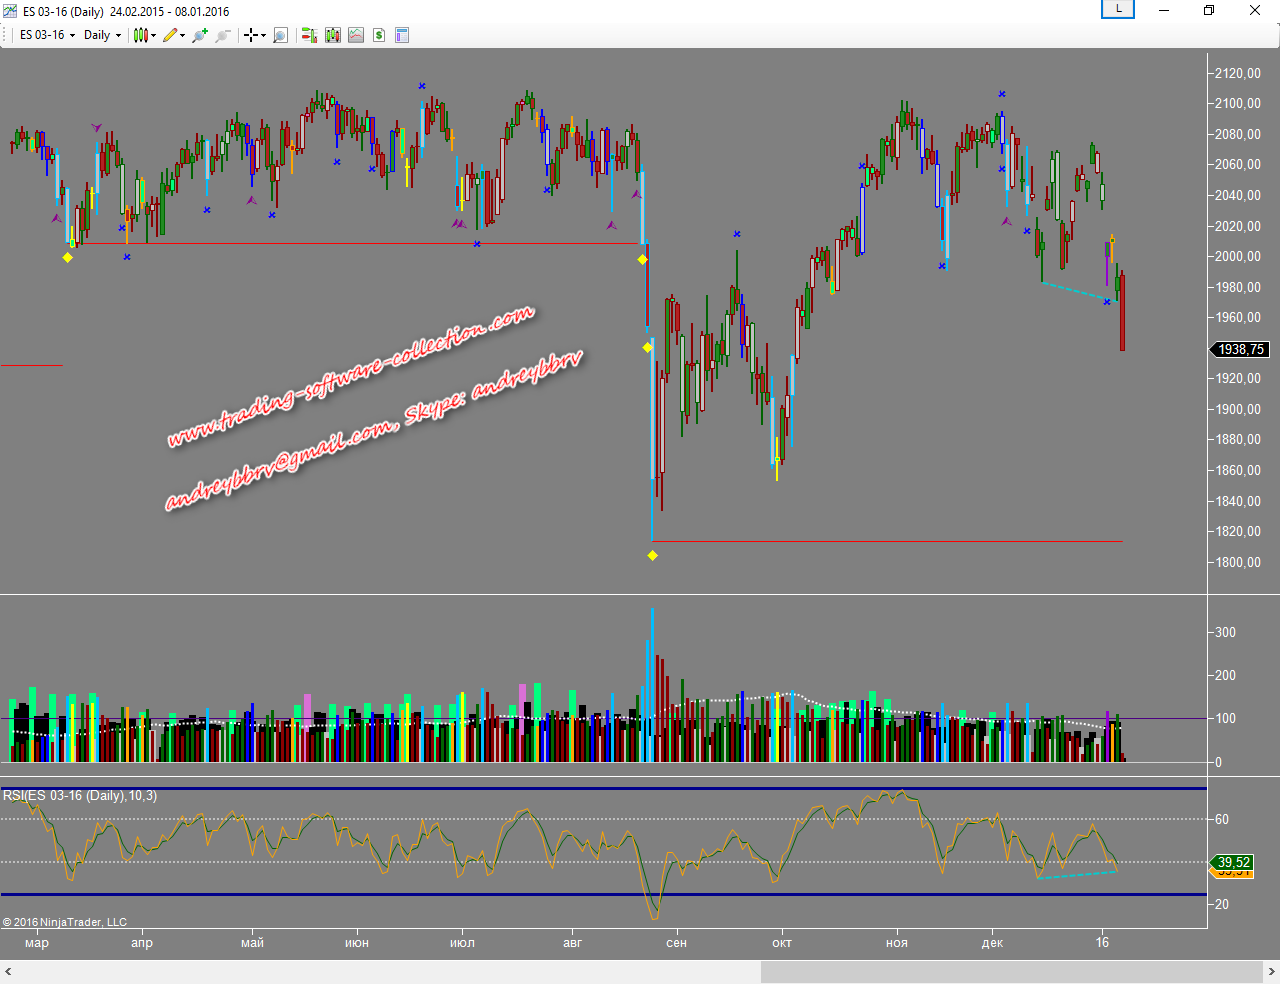Toggle the Chart Trader icon
Image resolution: width=1280 pixels, height=984 pixels.
309,35
